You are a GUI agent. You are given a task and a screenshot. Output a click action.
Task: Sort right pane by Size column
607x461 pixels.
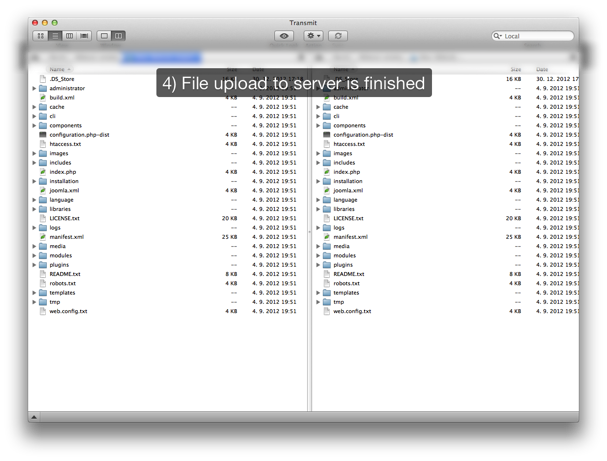[516, 69]
